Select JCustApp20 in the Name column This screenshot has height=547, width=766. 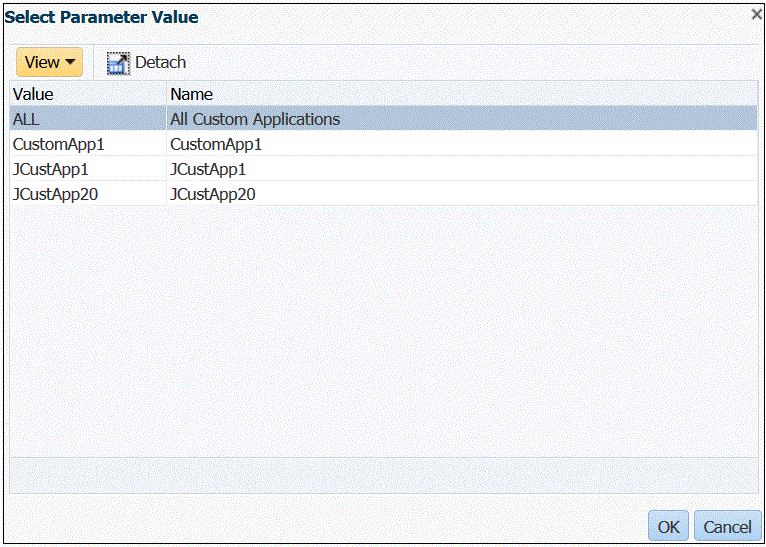(x=213, y=194)
